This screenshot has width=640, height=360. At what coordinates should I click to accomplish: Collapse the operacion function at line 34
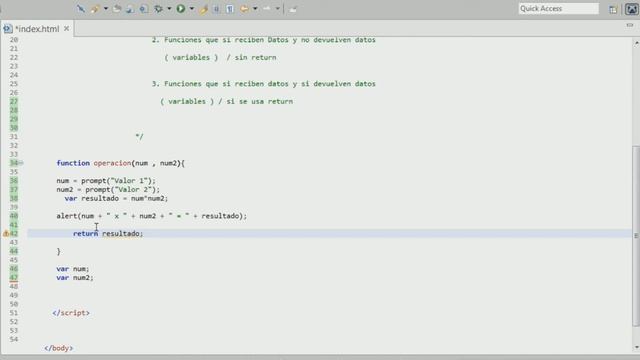pyautogui.click(x=21, y=163)
